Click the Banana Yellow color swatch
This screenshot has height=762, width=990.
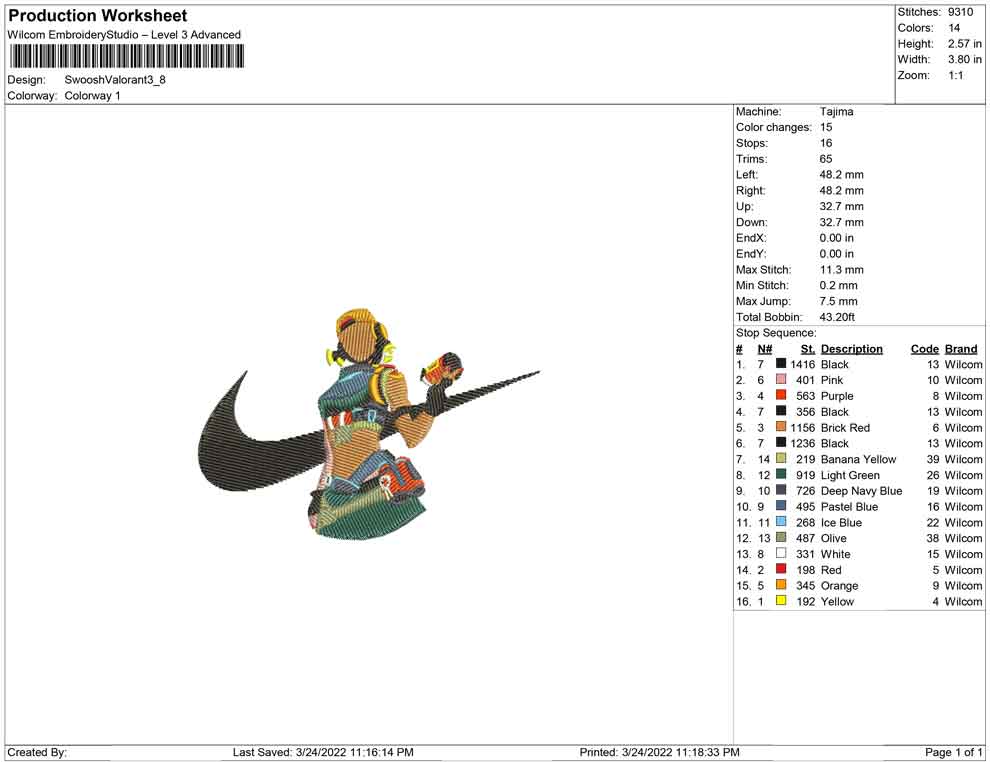tap(781, 458)
